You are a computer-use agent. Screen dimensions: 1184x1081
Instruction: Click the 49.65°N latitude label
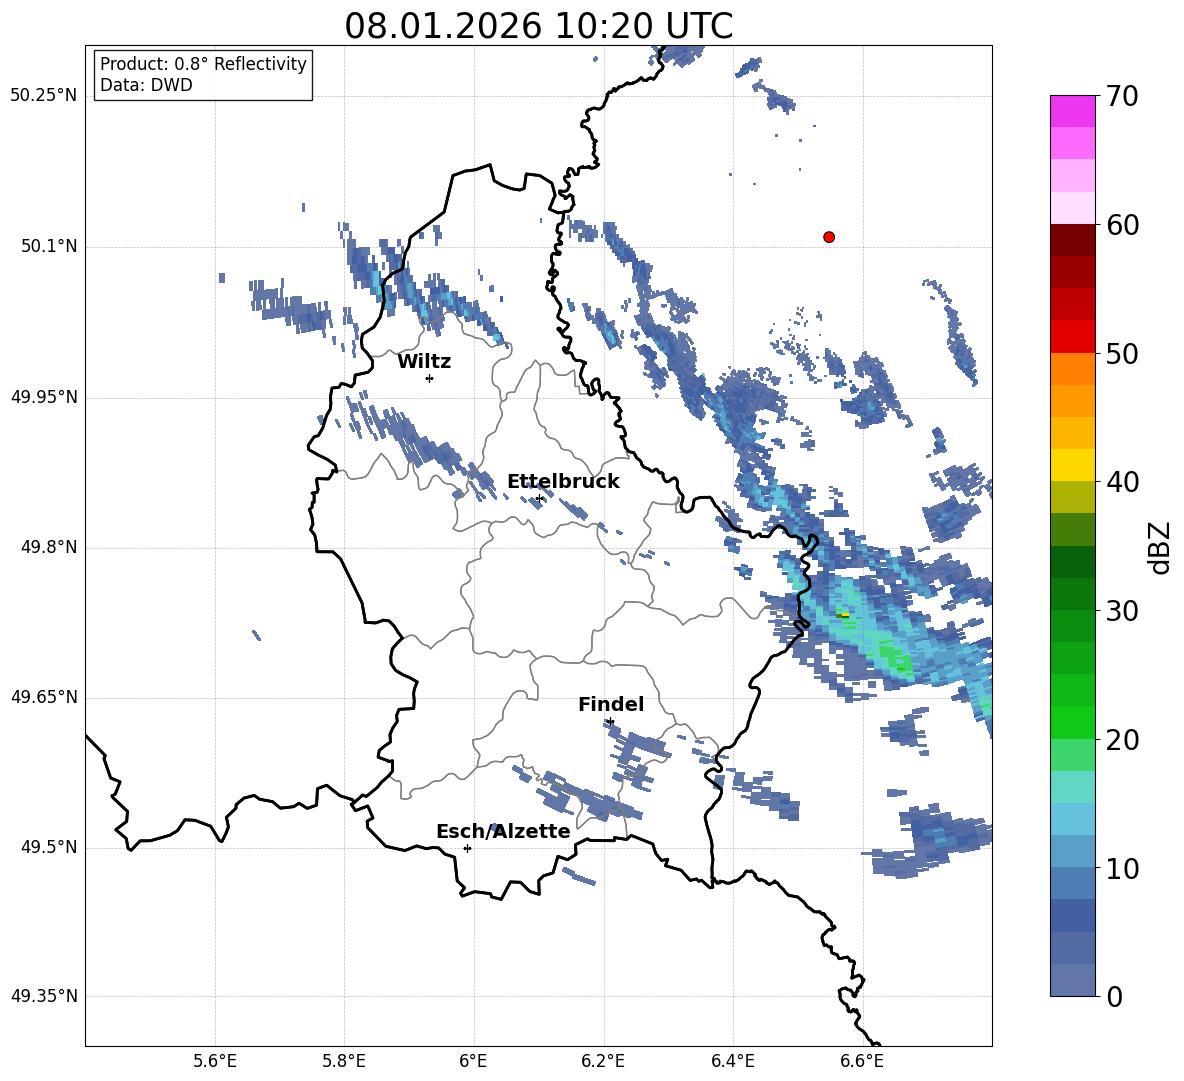point(44,697)
